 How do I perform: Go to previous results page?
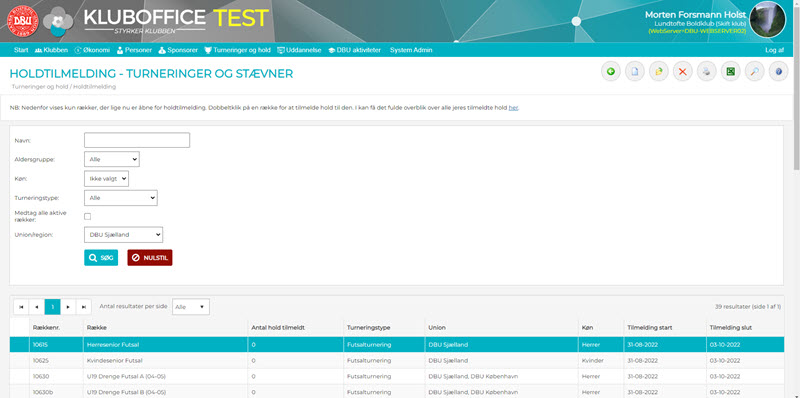[37, 307]
